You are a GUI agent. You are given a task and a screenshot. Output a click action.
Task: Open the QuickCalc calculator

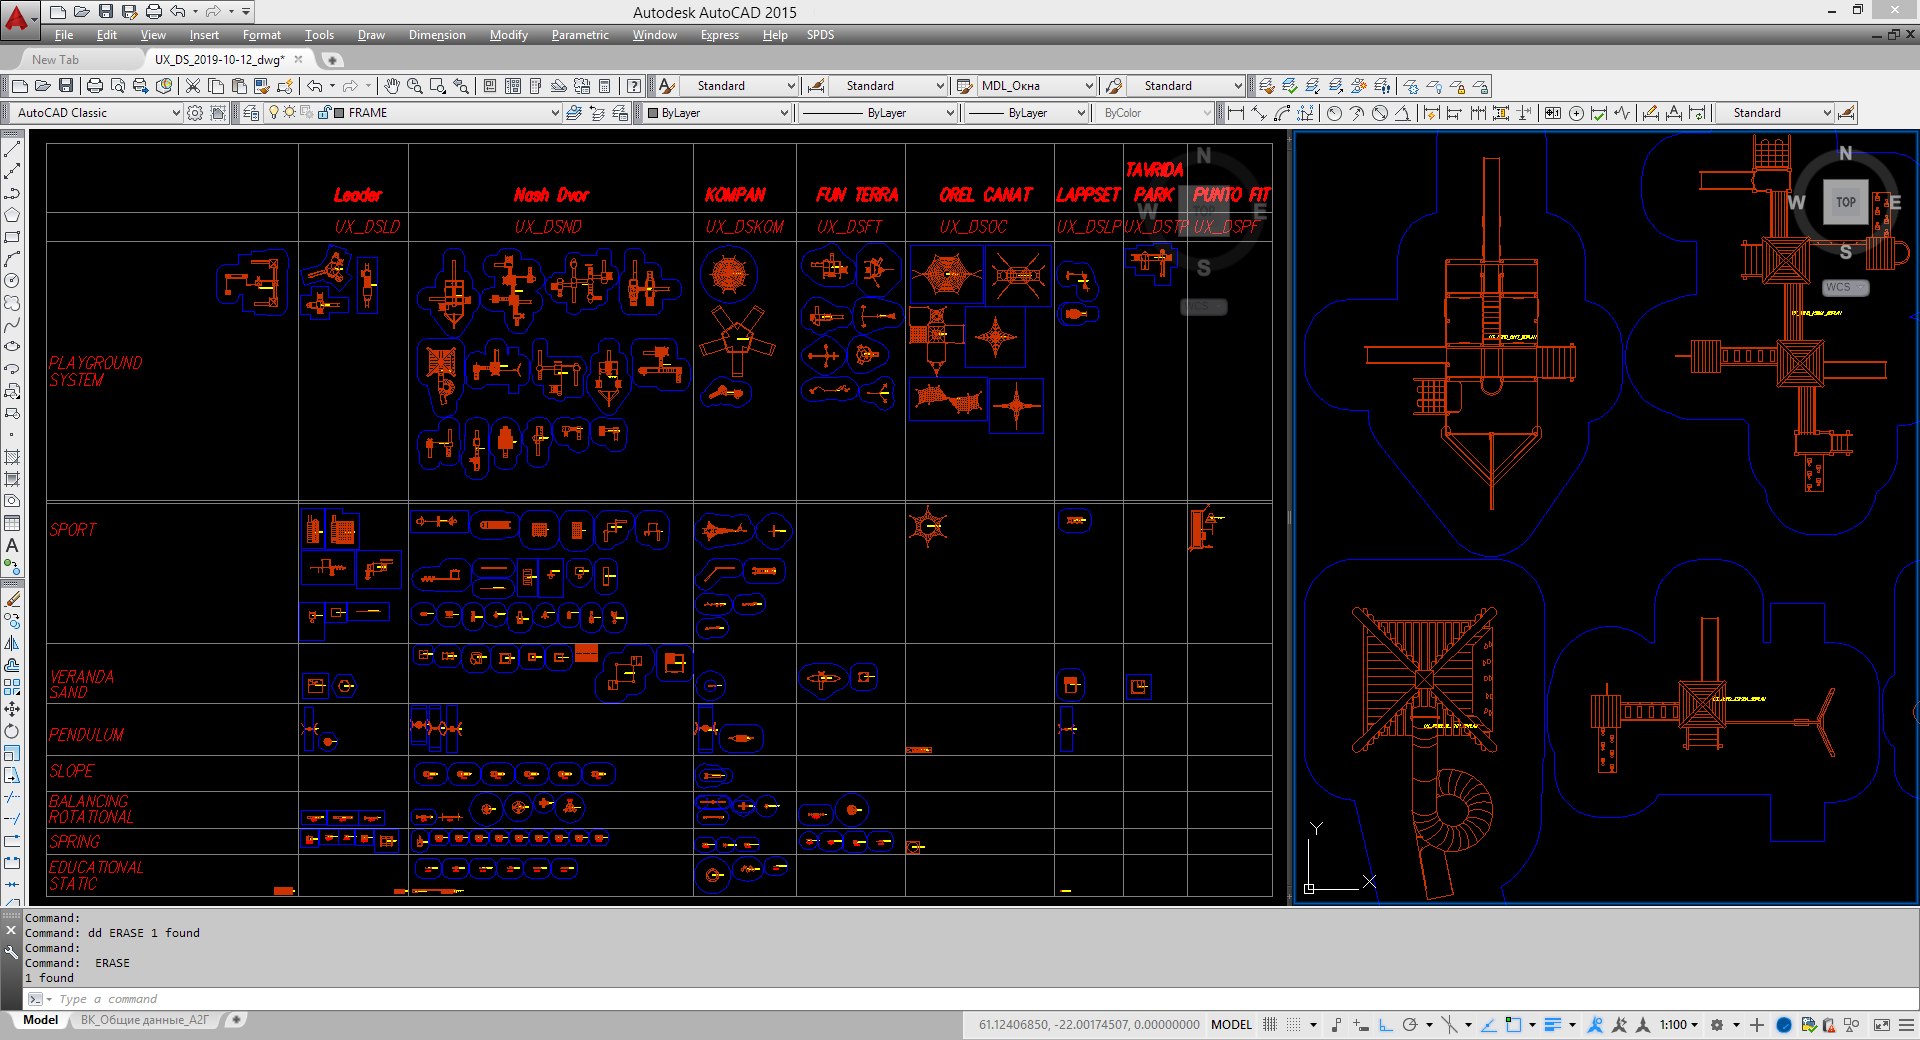pyautogui.click(x=604, y=86)
